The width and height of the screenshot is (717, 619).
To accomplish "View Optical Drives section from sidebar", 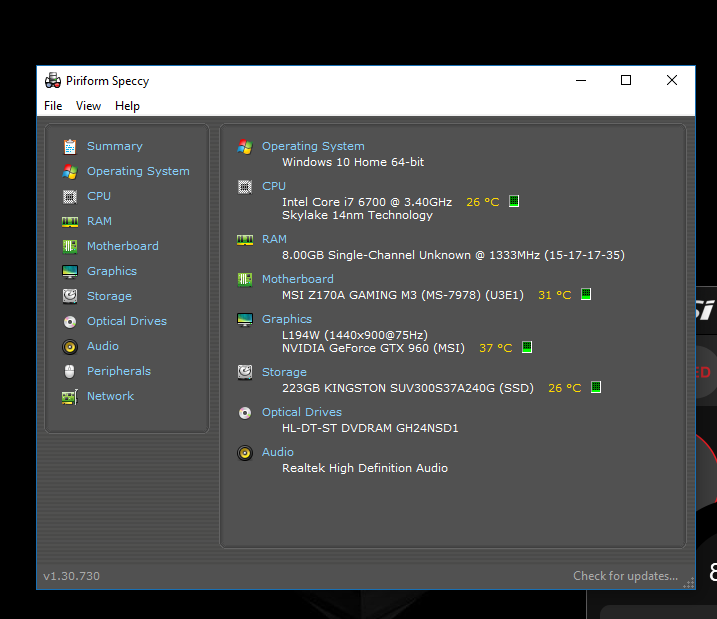I will pos(127,321).
